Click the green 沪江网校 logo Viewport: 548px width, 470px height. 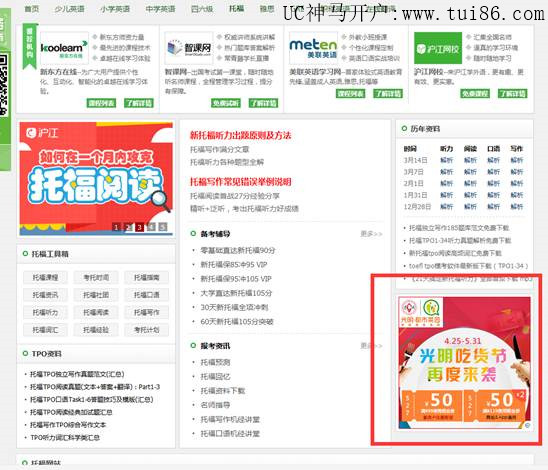click(x=438, y=48)
